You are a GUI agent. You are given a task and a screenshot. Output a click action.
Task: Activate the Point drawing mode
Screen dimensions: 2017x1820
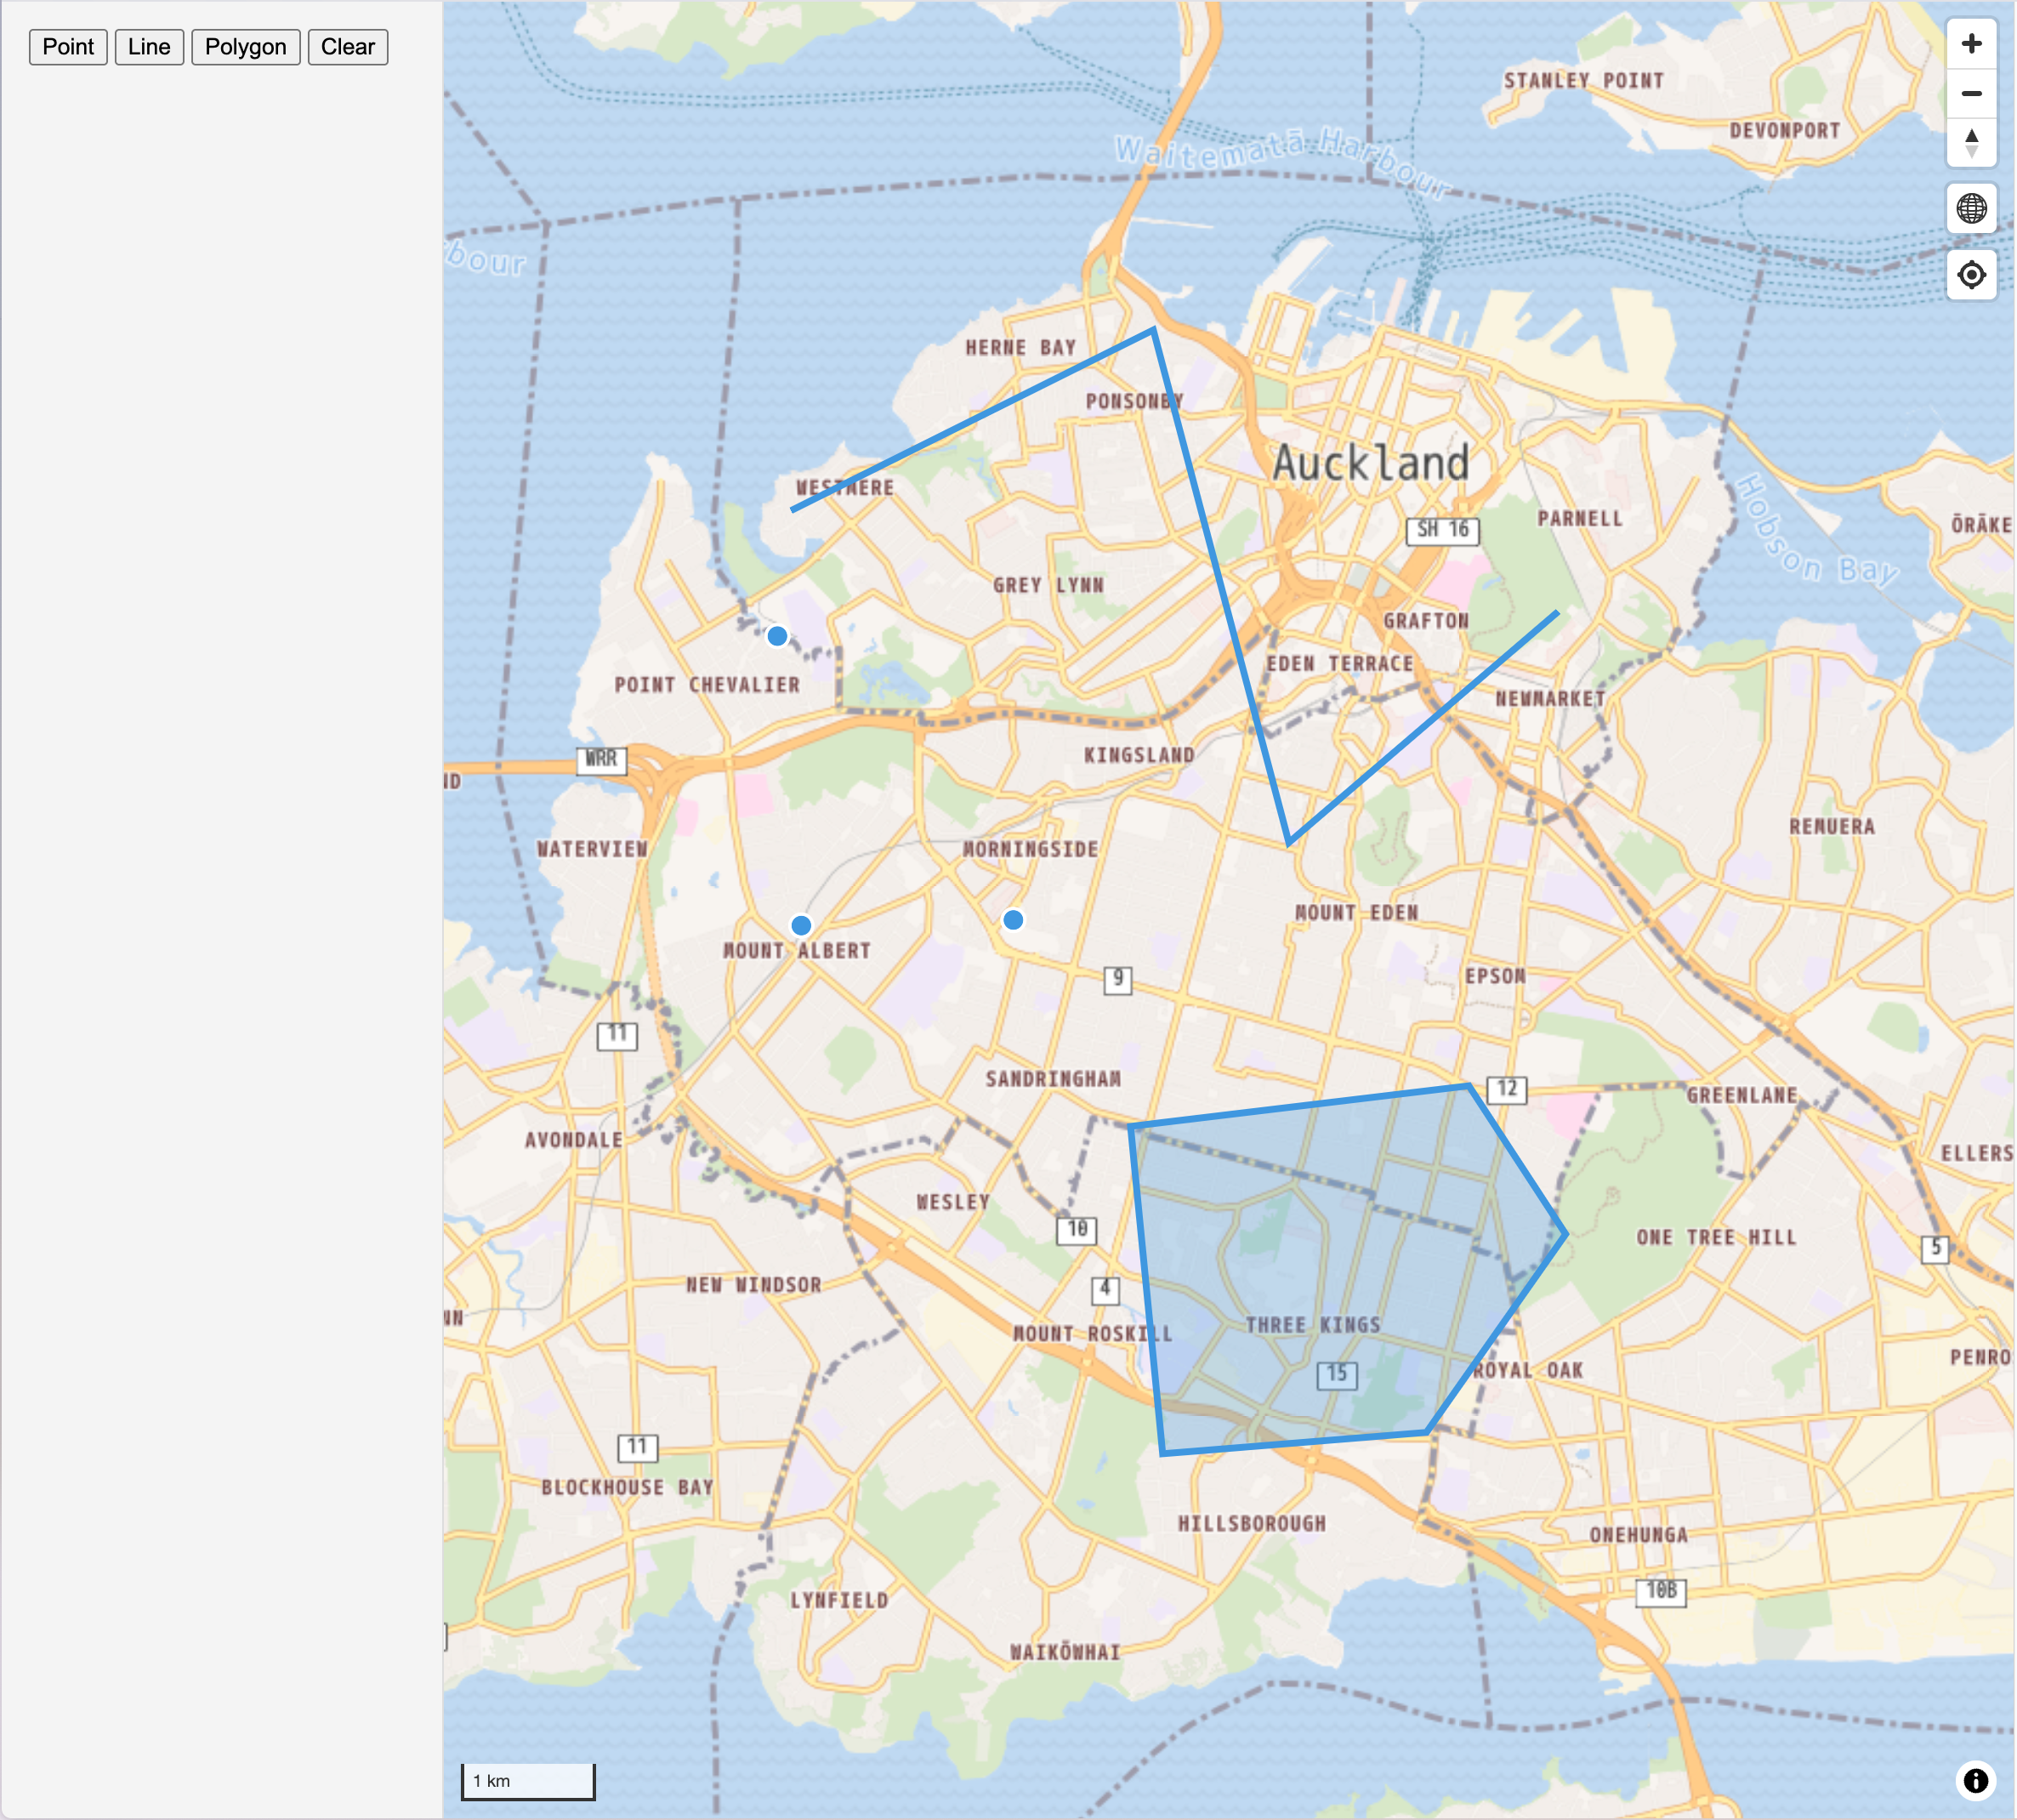point(68,47)
